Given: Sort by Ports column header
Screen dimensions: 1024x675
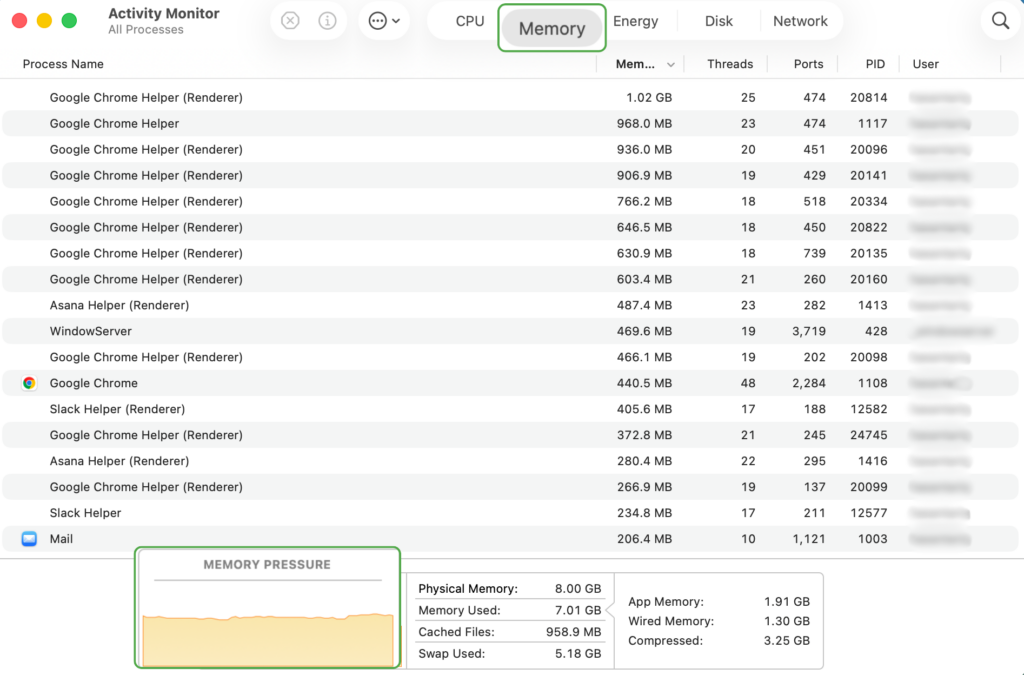Looking at the screenshot, I should pyautogui.click(x=808, y=64).
